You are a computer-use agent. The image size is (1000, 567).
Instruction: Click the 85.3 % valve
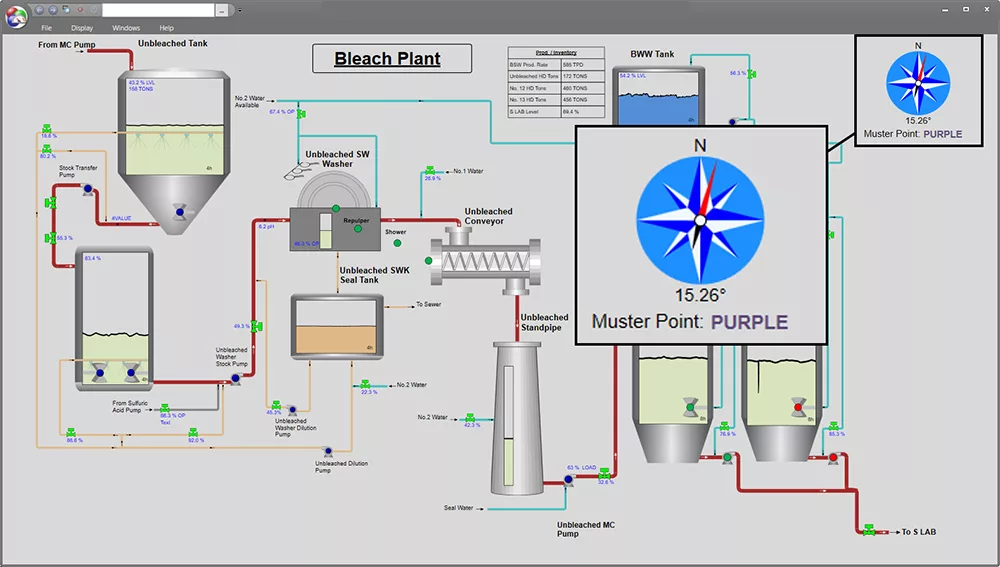(834, 426)
